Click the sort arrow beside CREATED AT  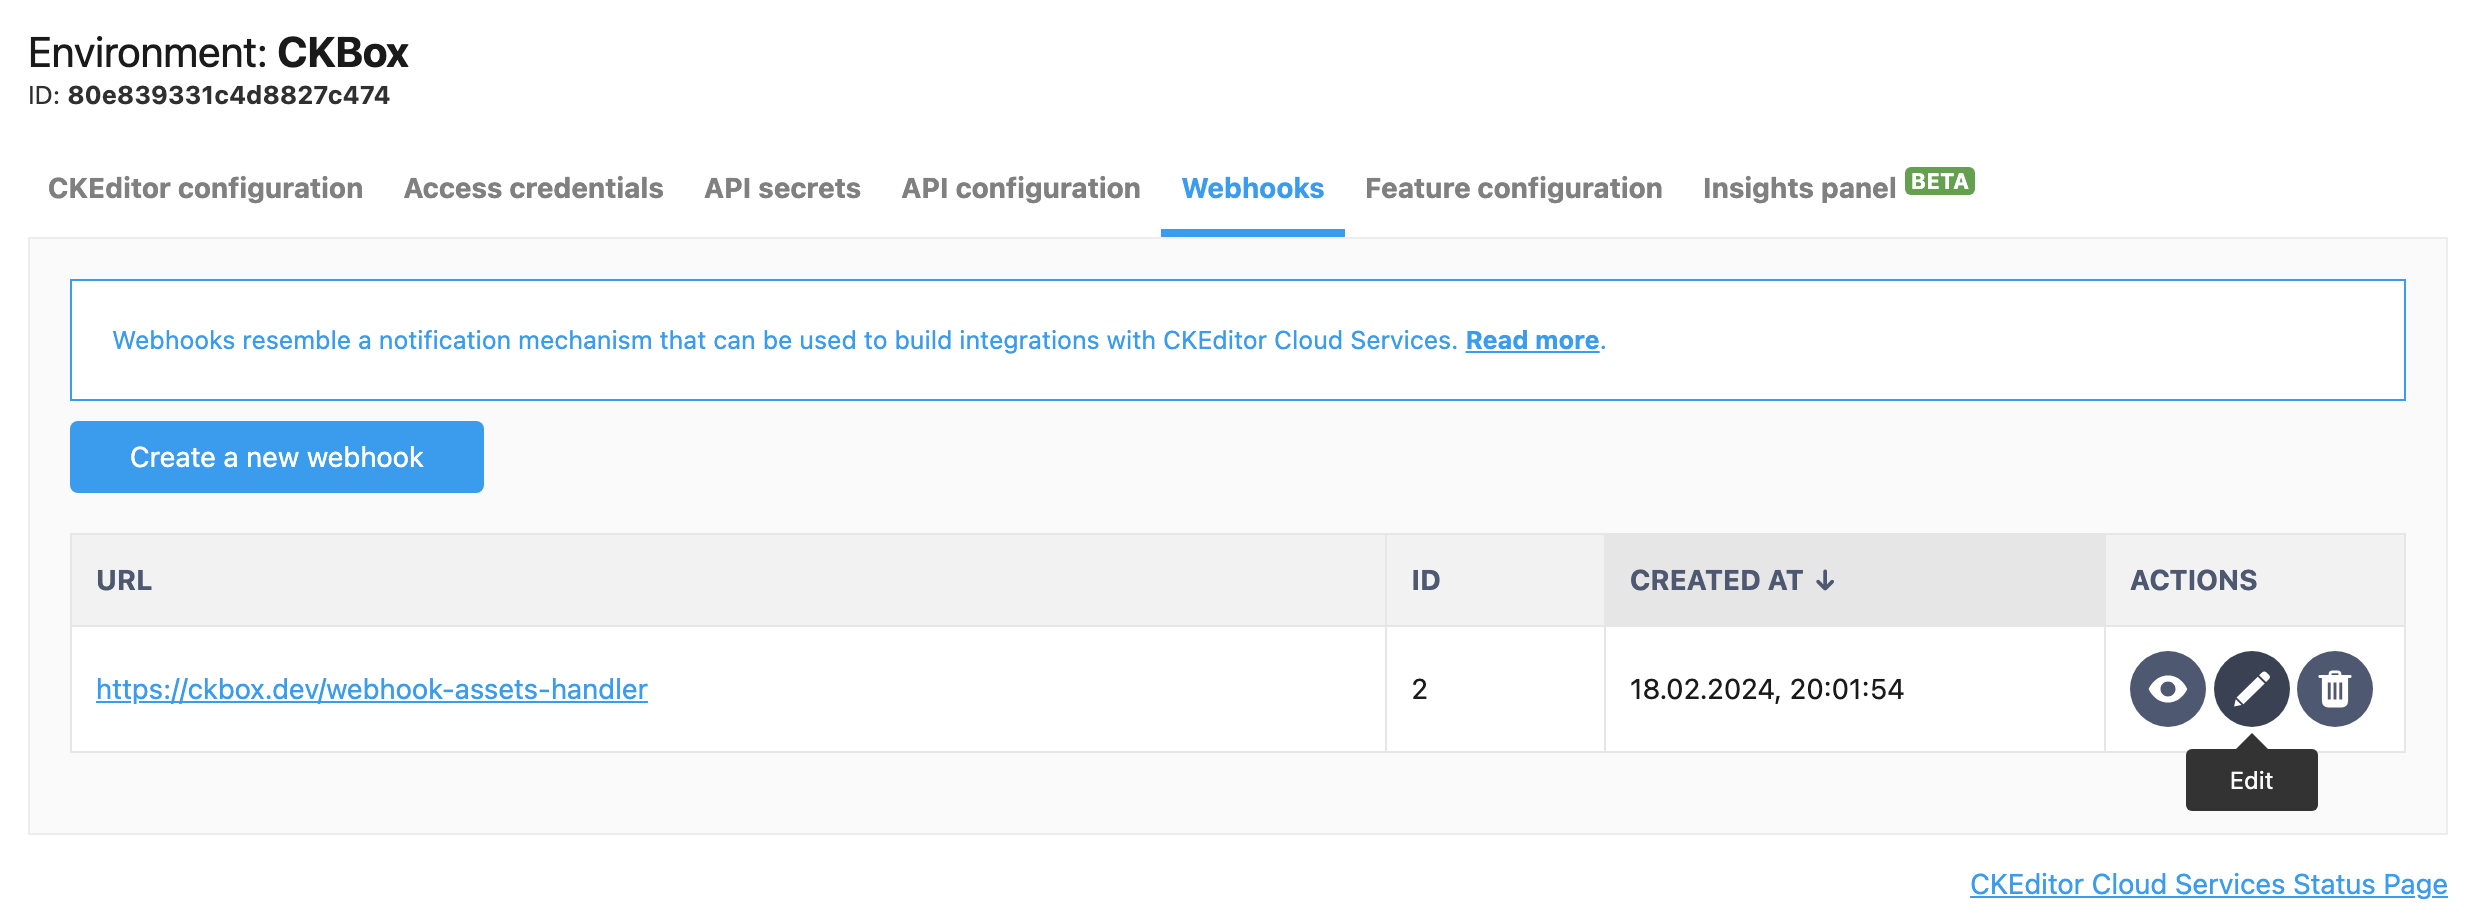point(1825,581)
